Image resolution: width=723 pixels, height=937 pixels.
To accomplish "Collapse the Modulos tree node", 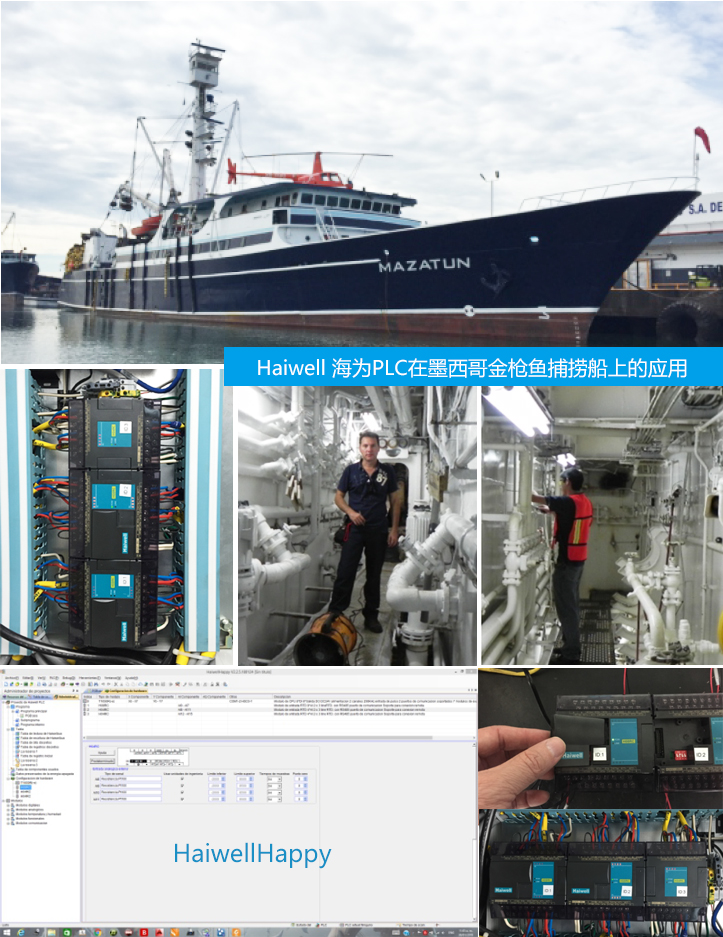I will (4, 801).
